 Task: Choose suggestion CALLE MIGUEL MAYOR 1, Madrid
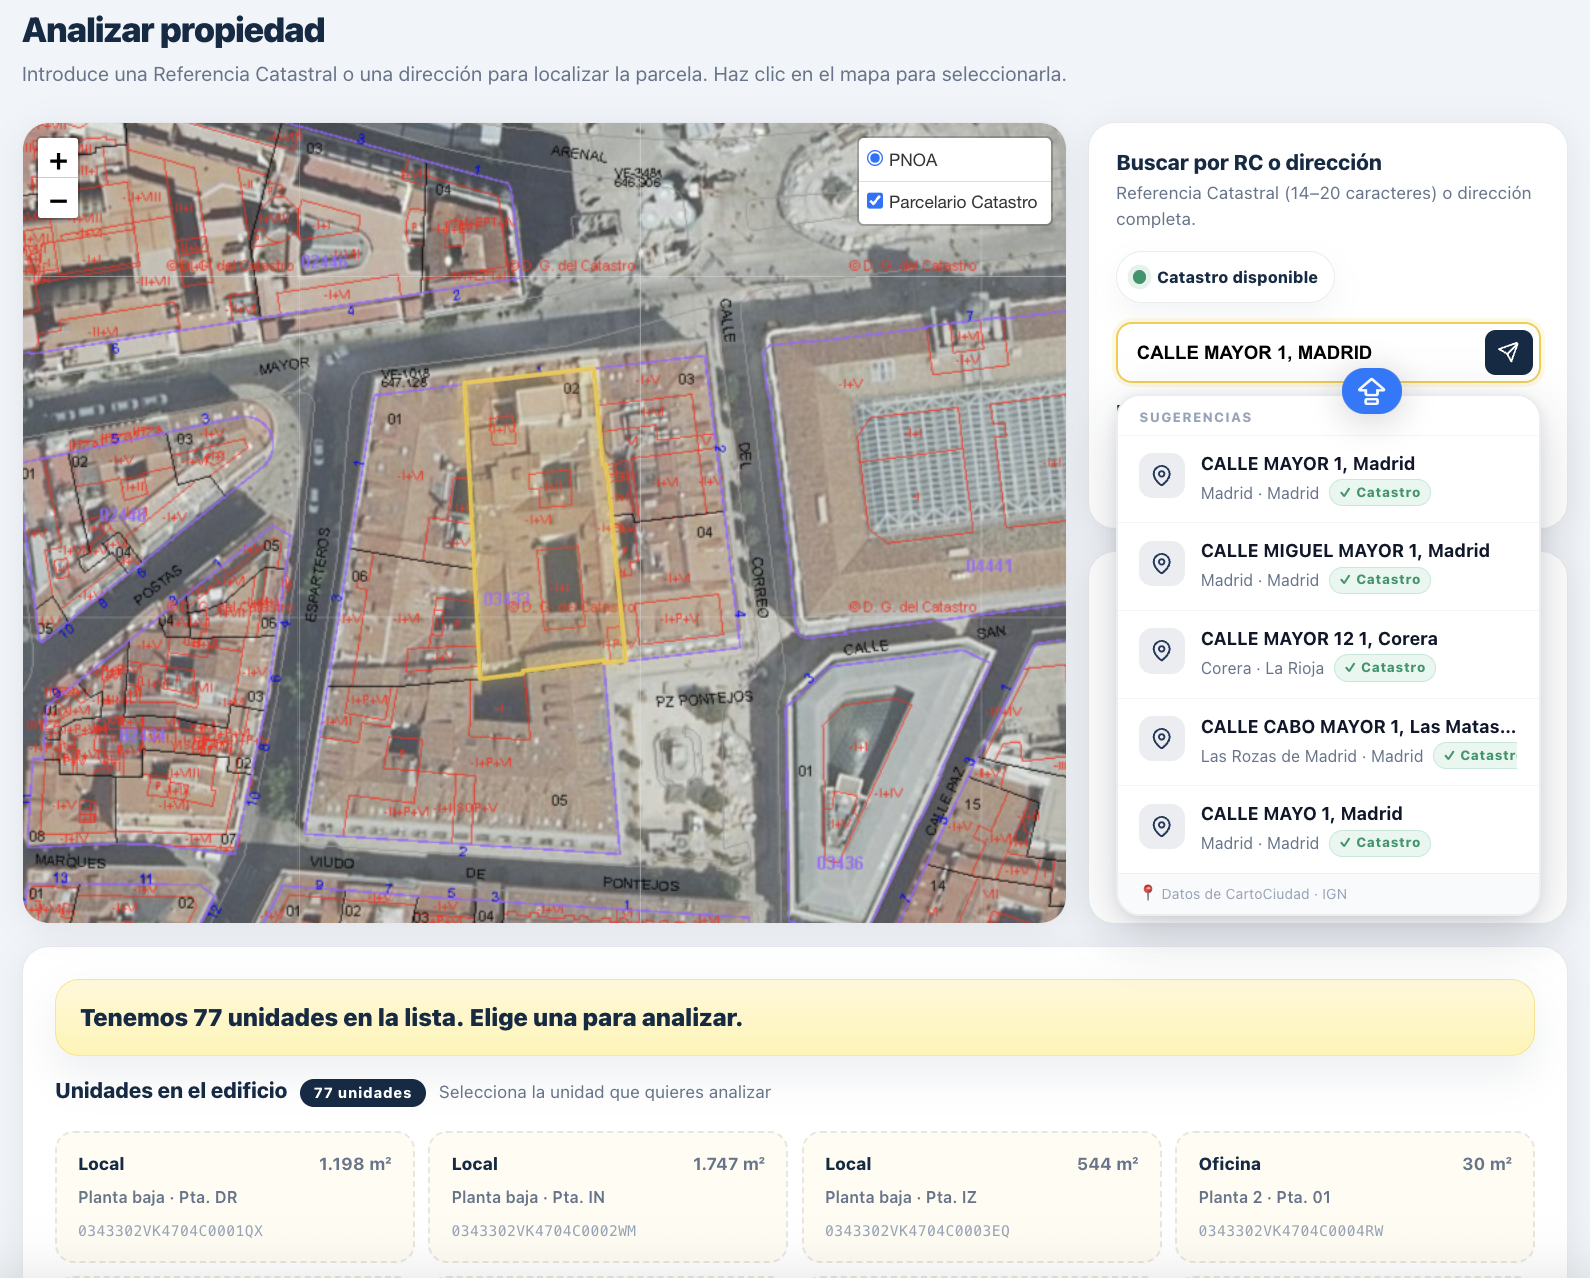point(1328,566)
